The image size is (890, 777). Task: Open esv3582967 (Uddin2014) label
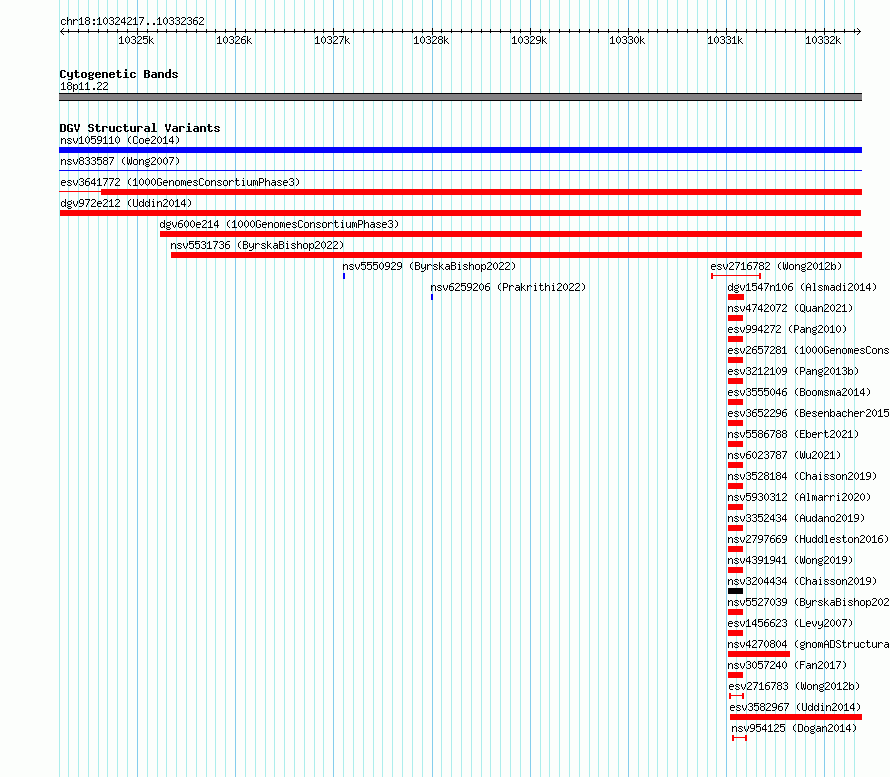(795, 707)
